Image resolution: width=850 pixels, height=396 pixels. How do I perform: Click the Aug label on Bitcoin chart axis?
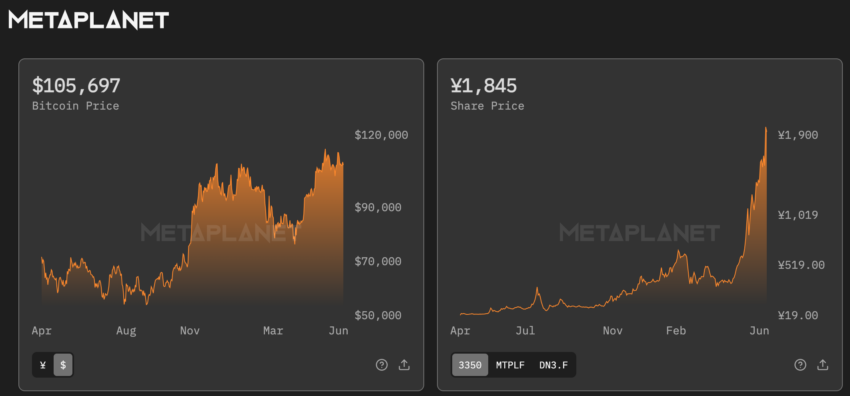pyautogui.click(x=126, y=330)
